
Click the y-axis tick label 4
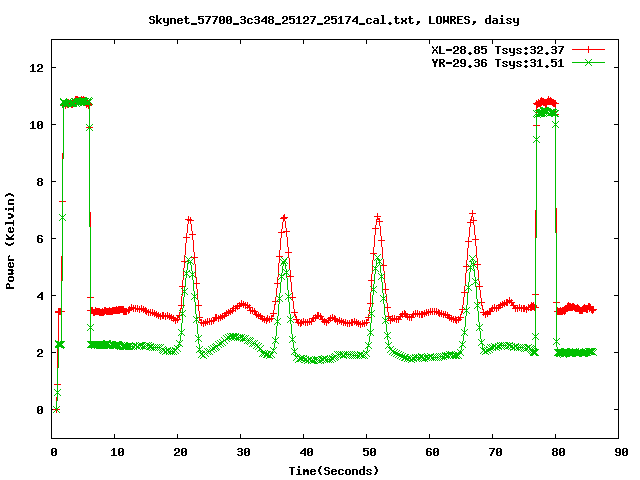click(x=40, y=296)
